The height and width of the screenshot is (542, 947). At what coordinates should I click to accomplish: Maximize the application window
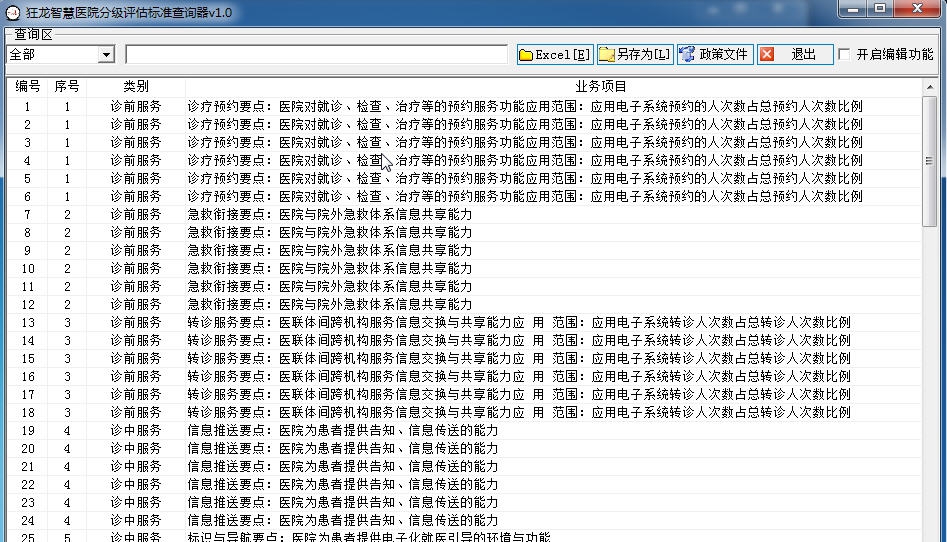click(x=880, y=9)
